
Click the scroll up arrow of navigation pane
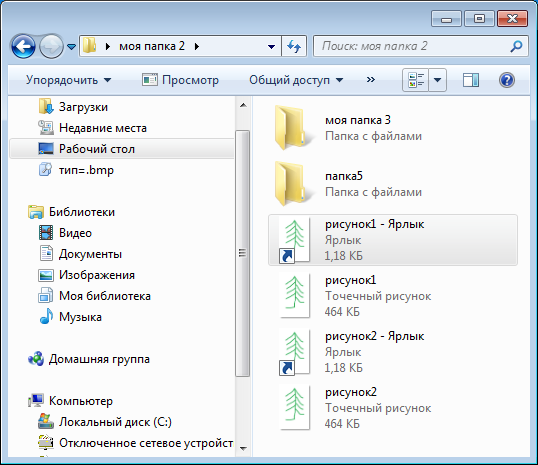243,105
